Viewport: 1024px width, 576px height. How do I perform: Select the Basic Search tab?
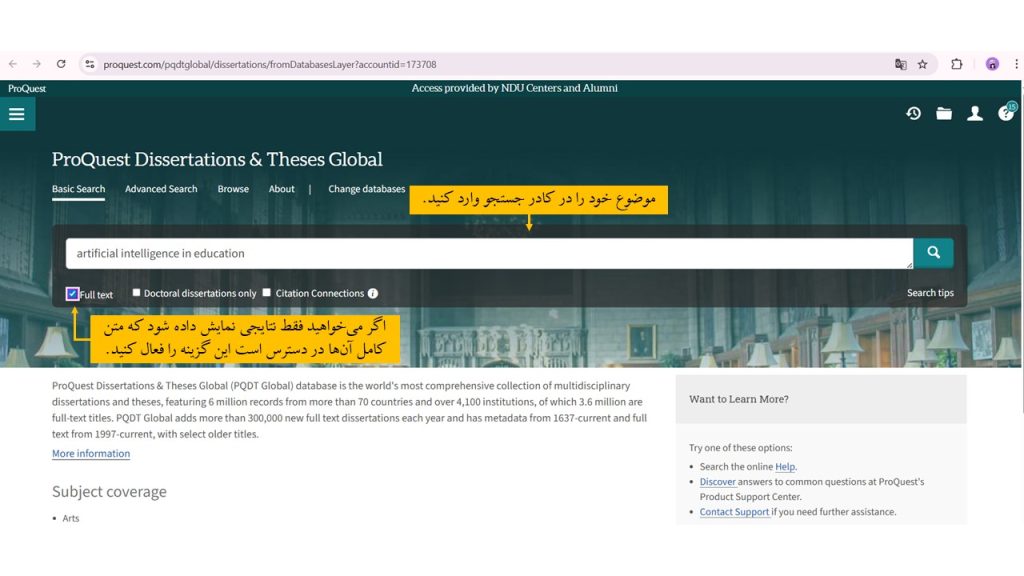click(78, 189)
